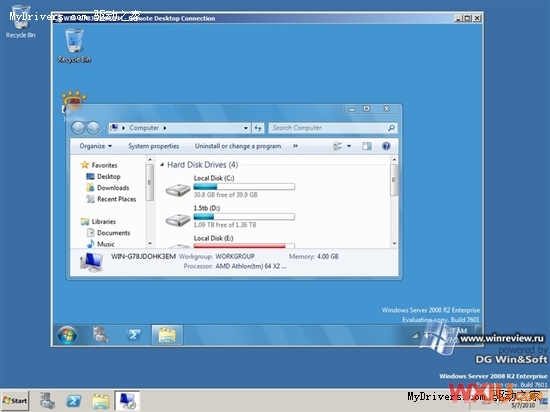
Task: Launch Server Manager in the remote taskbar
Action: click(x=101, y=335)
